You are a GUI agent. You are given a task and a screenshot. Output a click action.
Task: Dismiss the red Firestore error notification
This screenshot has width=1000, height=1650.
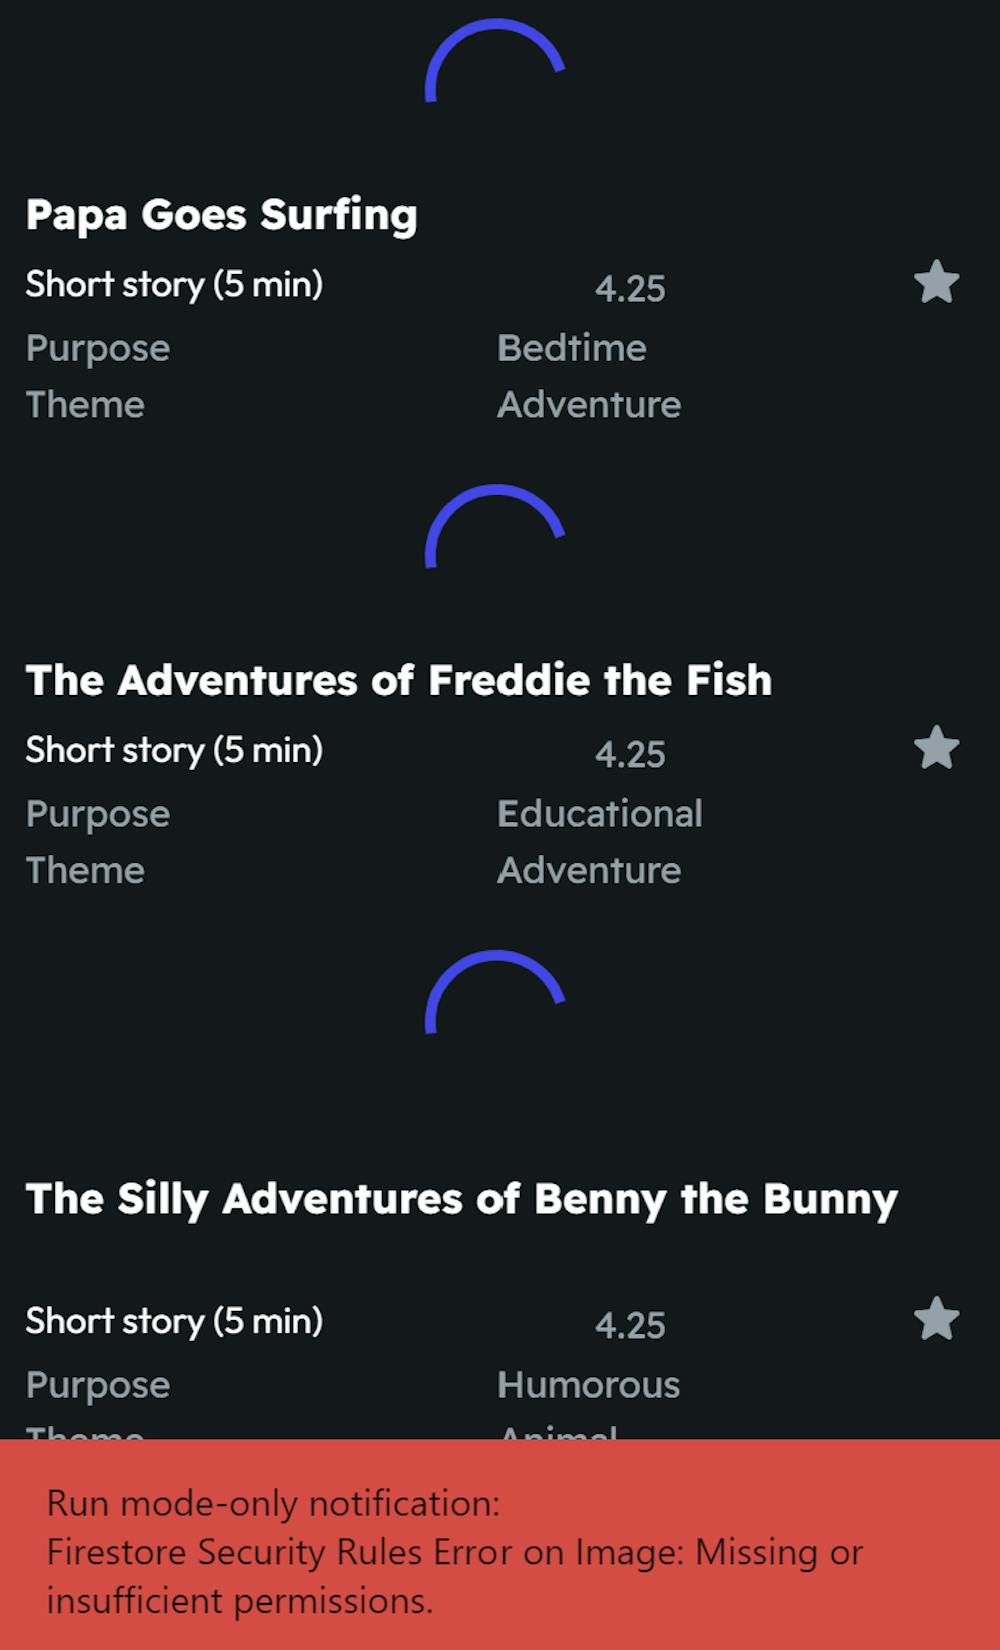(x=500, y=1552)
